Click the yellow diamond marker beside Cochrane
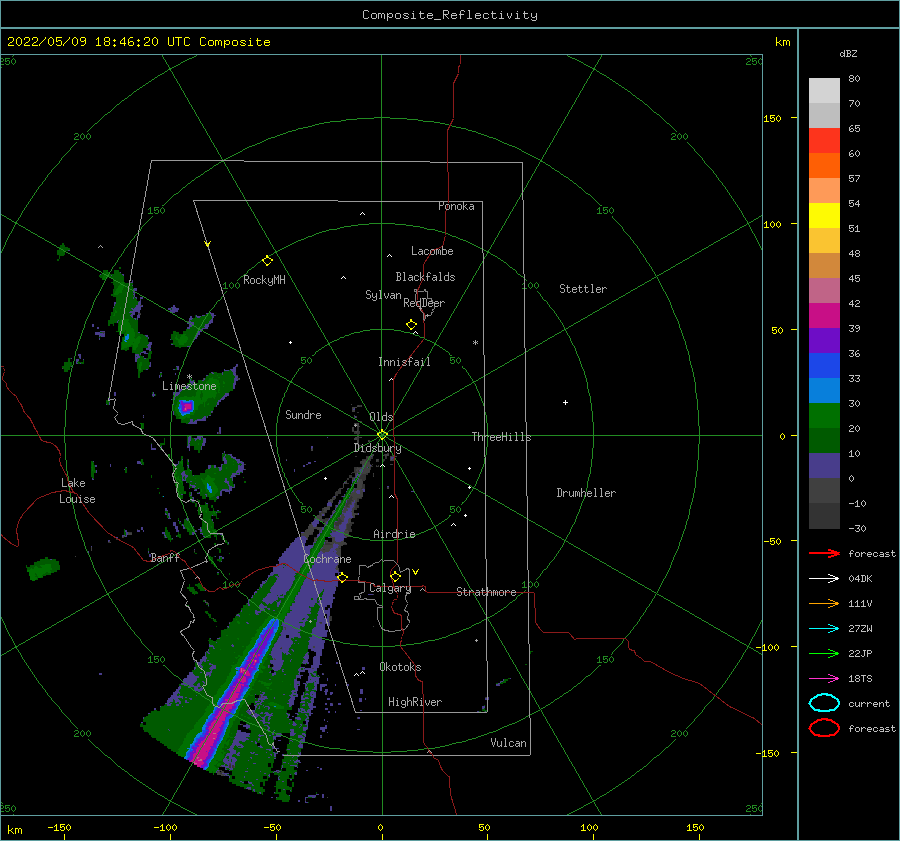This screenshot has width=900, height=841. (x=343, y=577)
